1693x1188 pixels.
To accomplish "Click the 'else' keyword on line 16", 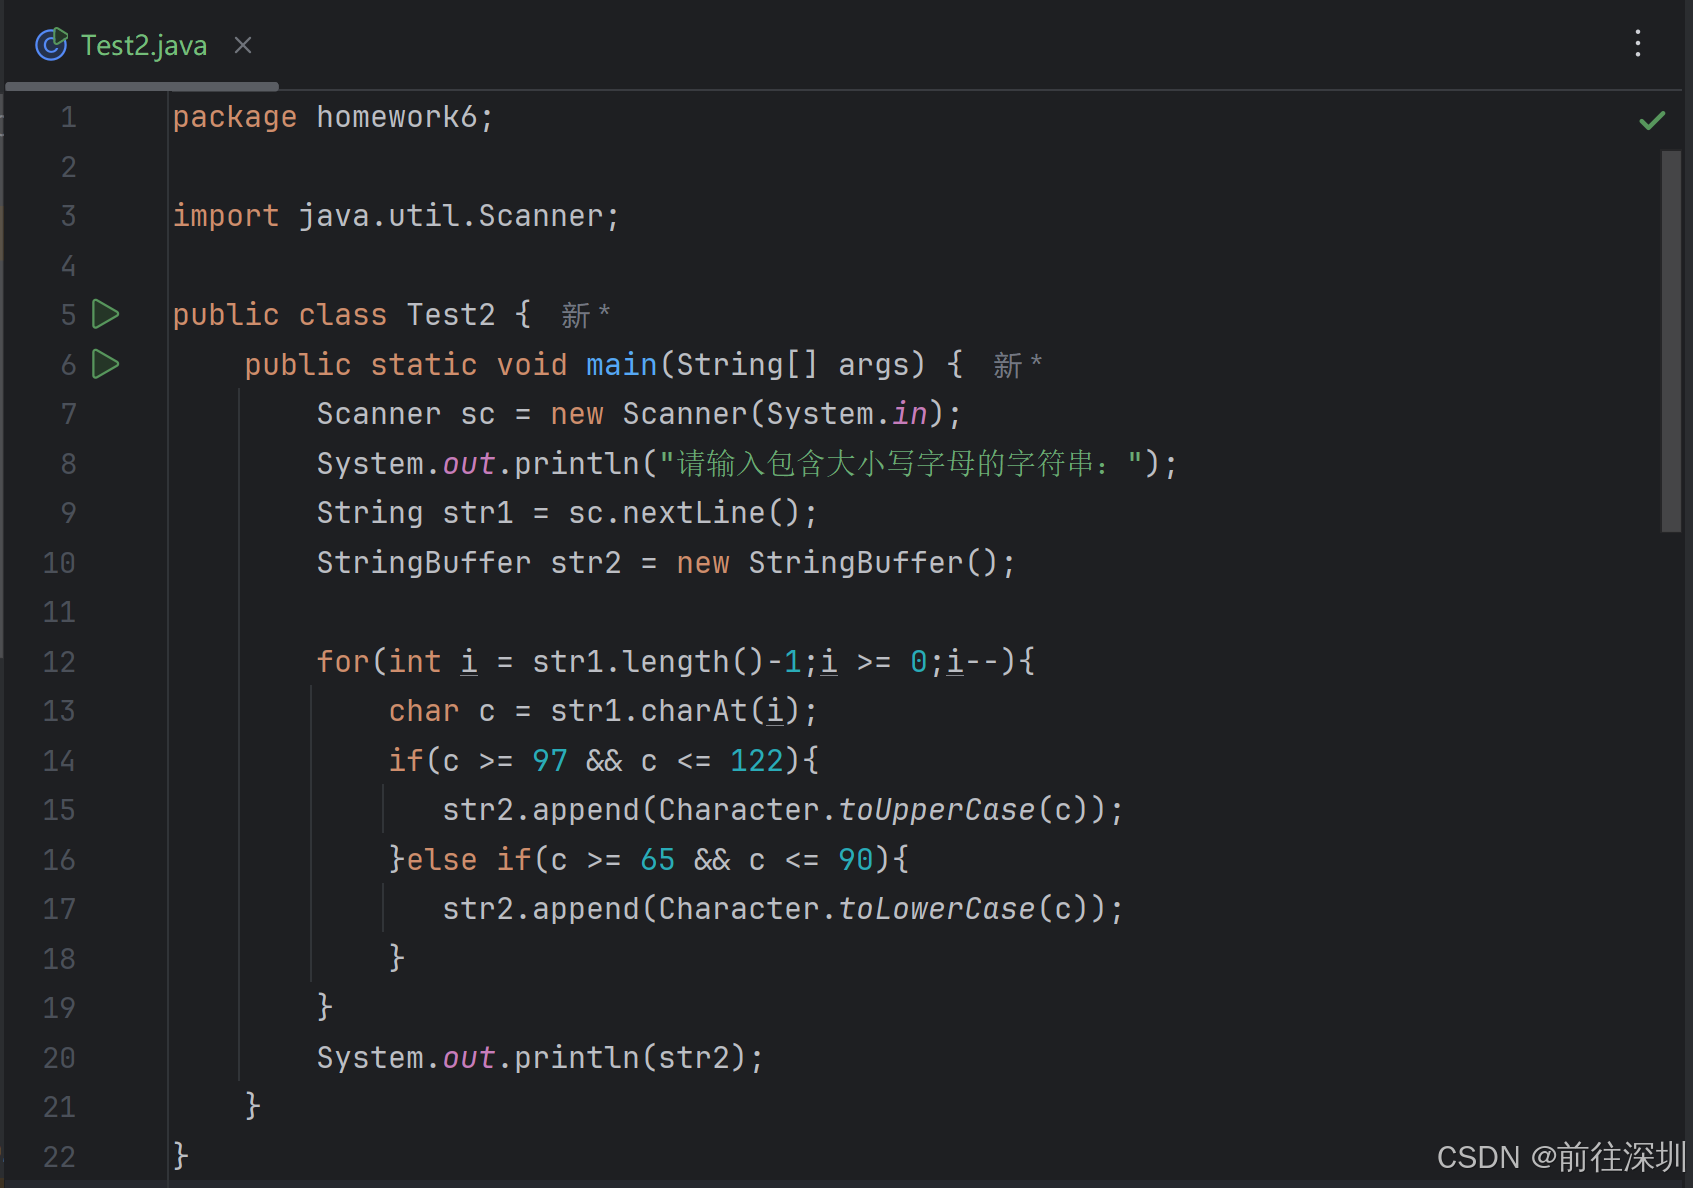I will (x=441, y=860).
